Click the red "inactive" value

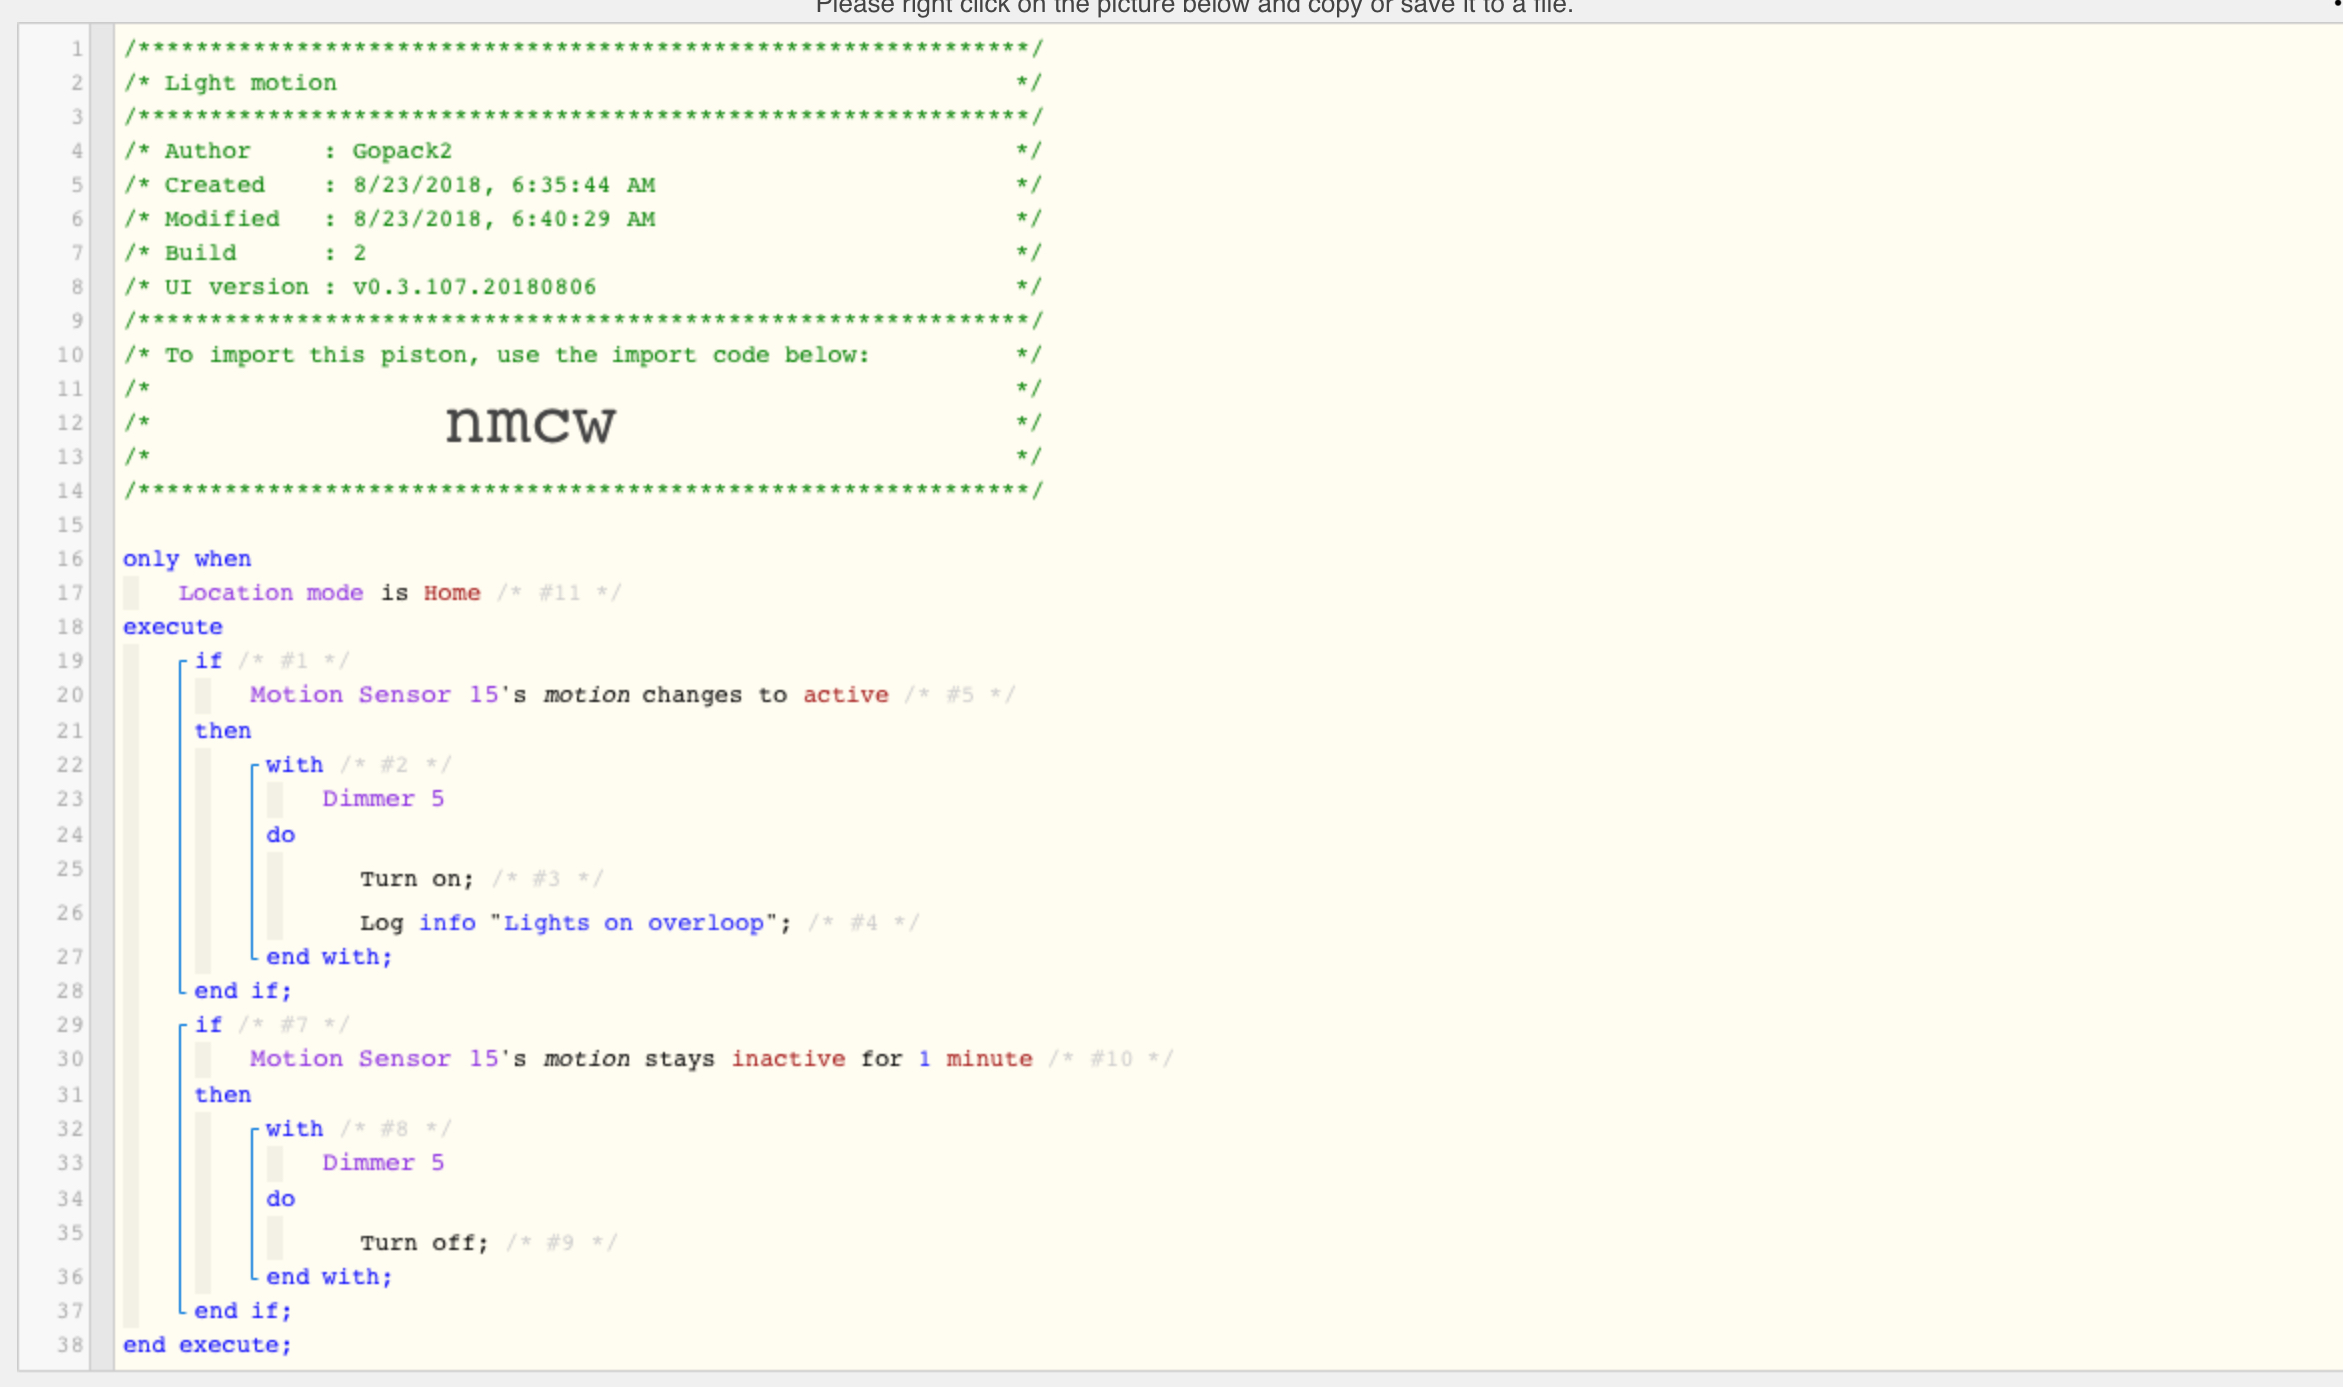coord(788,1059)
